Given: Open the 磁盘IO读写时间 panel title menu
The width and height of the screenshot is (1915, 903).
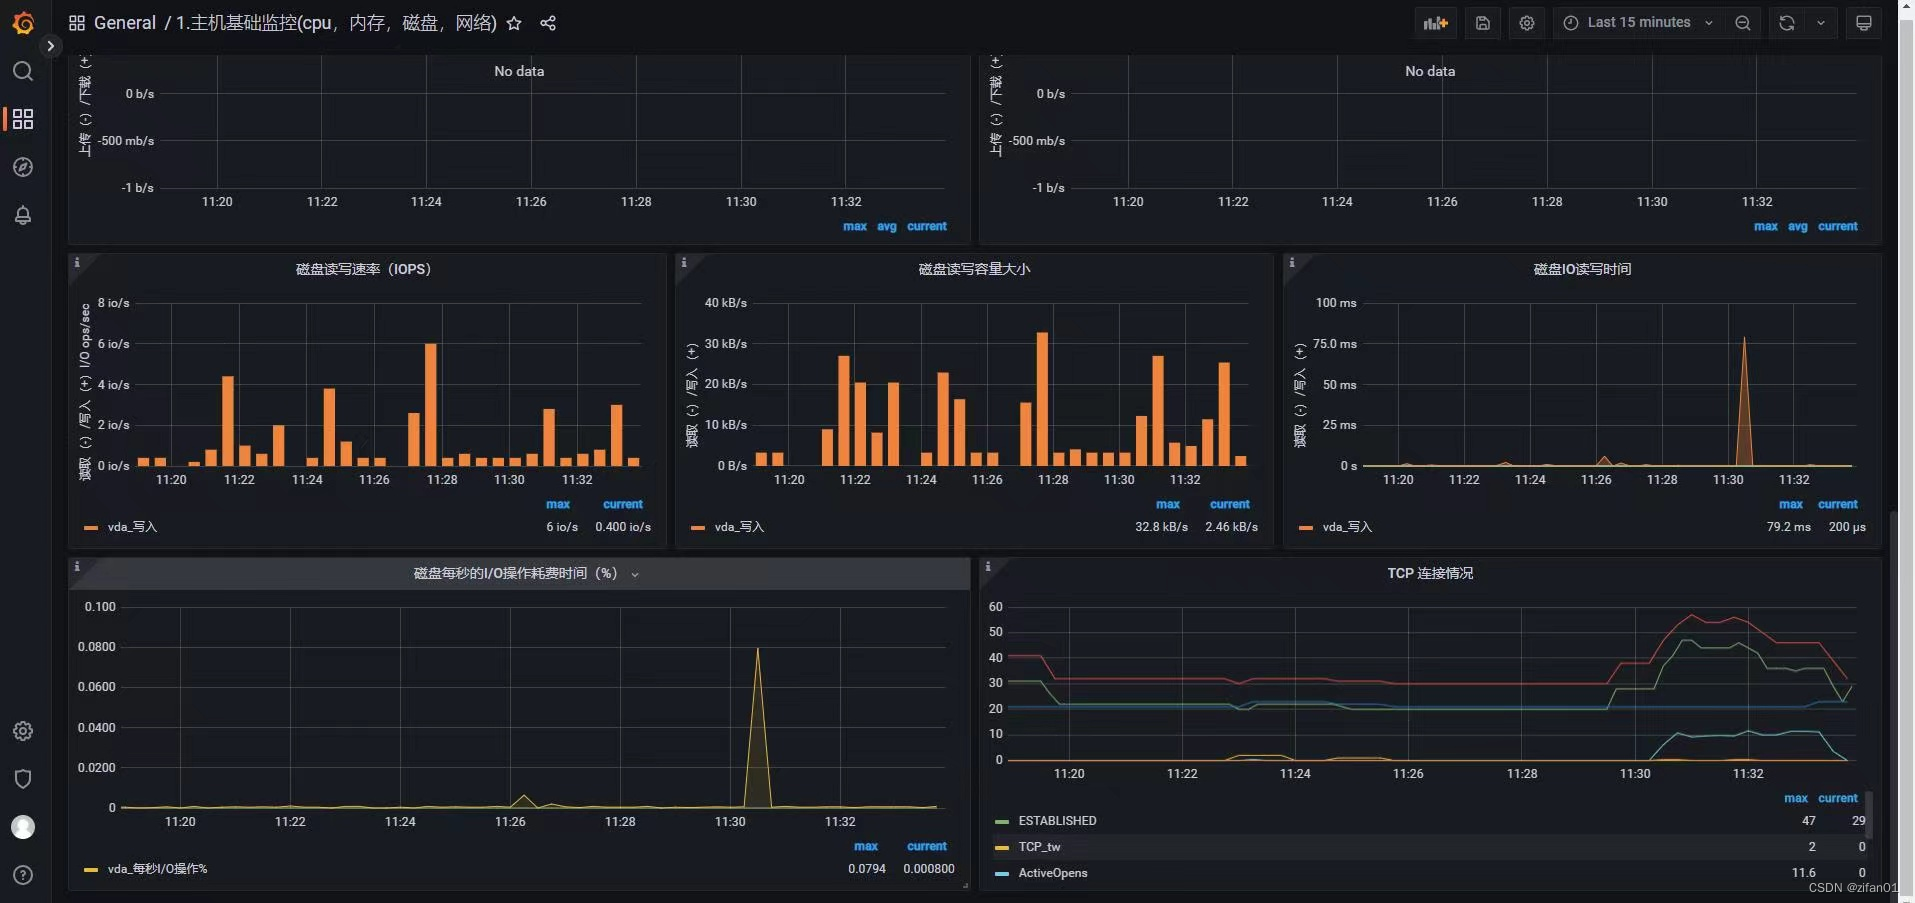Looking at the screenshot, I should pyautogui.click(x=1583, y=268).
